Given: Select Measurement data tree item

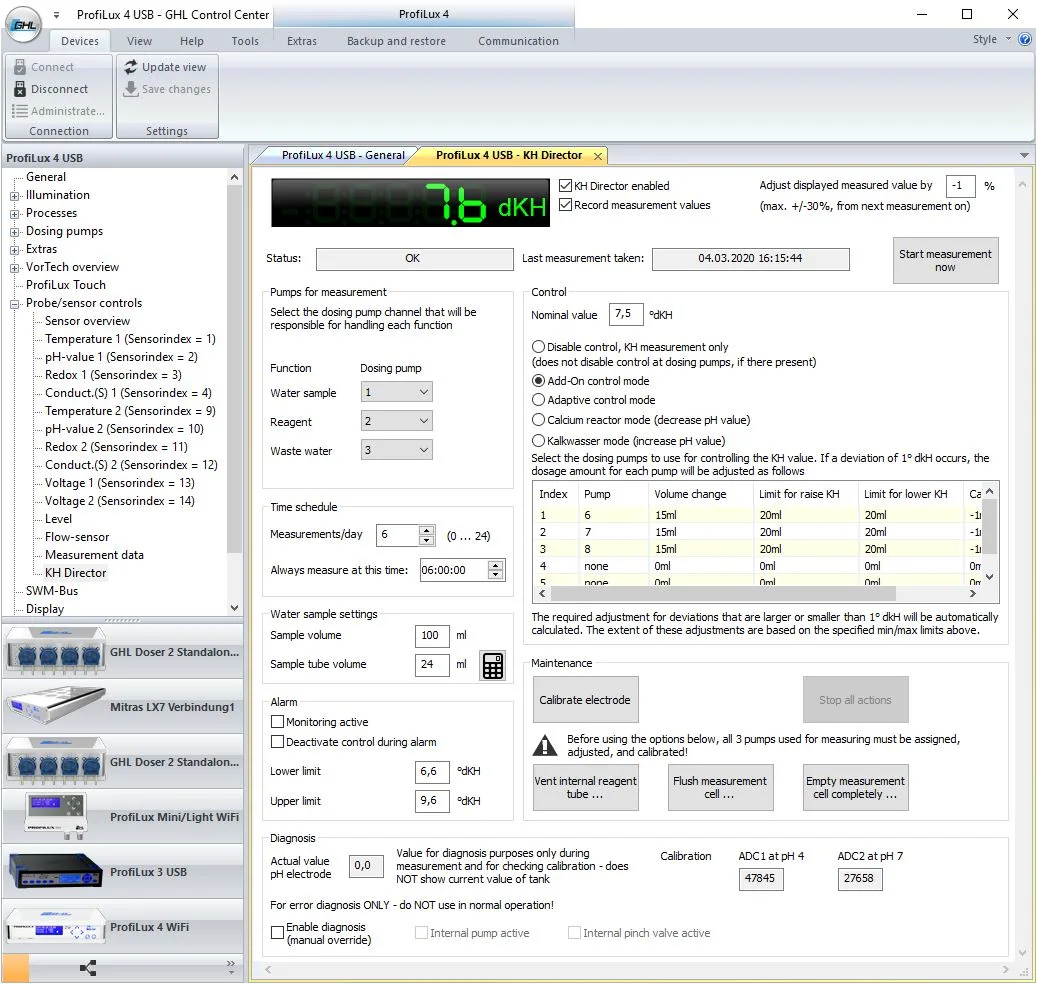Looking at the screenshot, I should point(94,555).
